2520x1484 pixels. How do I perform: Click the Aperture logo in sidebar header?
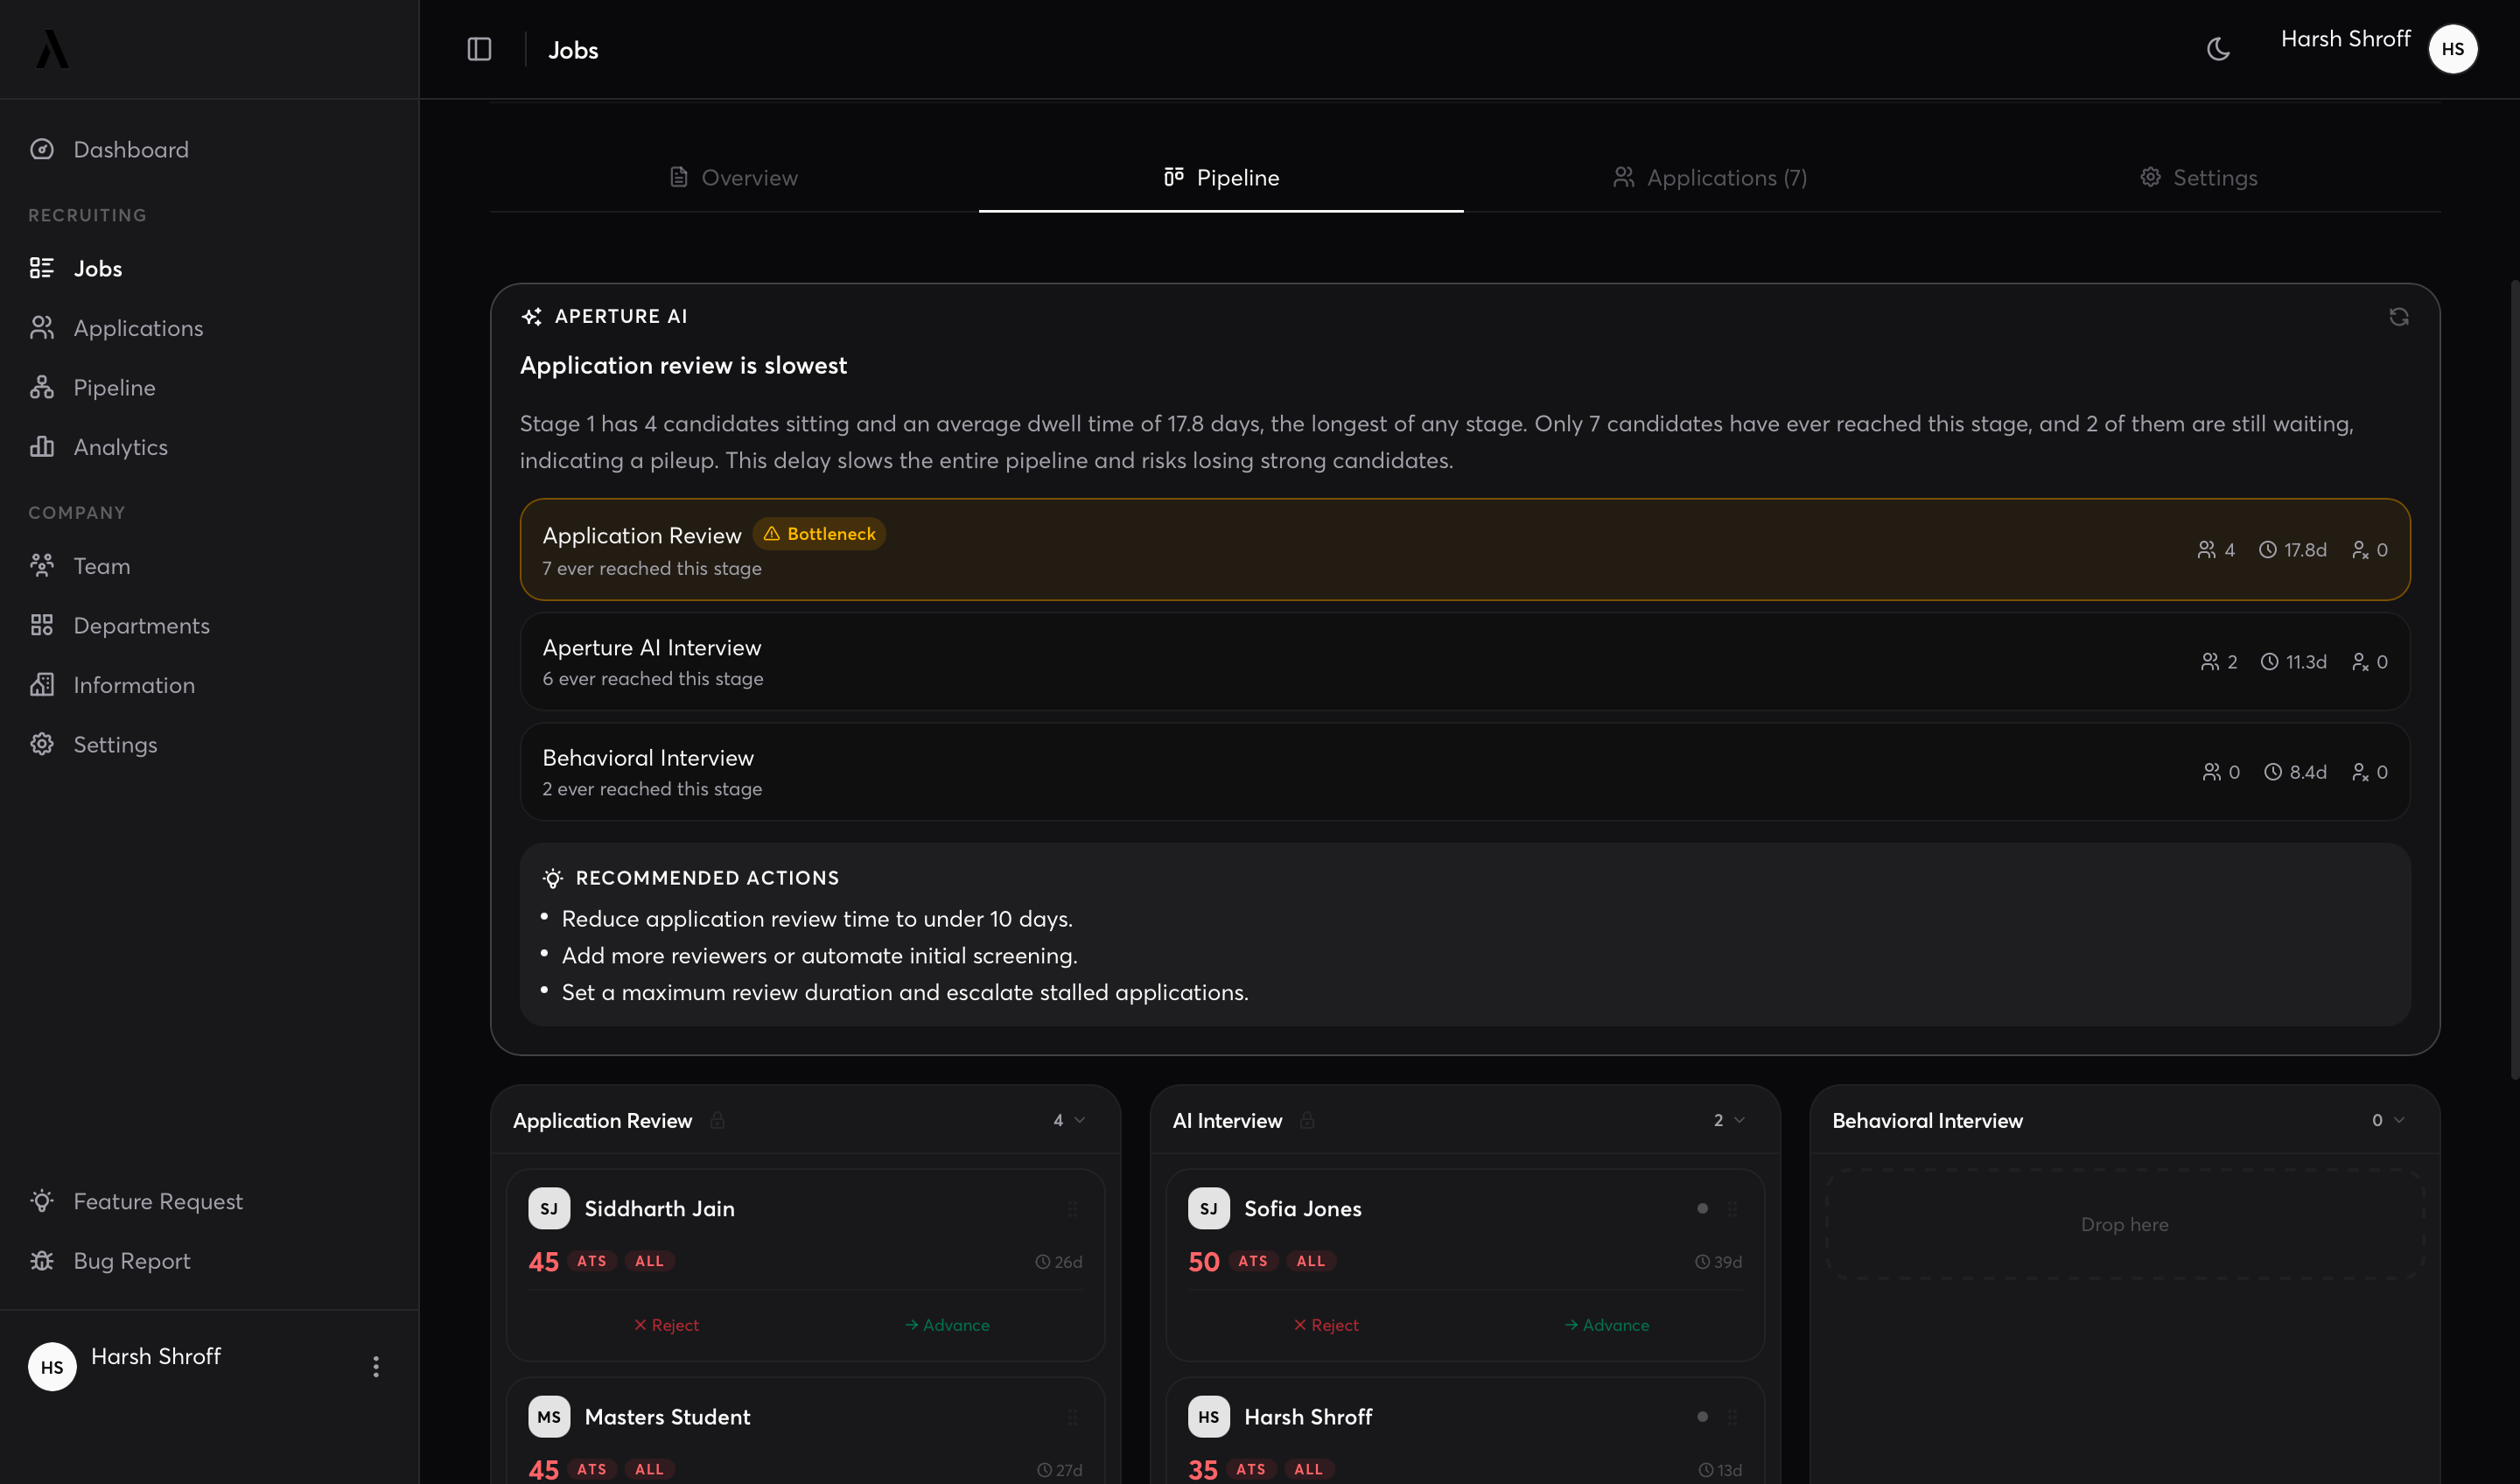click(52, 49)
